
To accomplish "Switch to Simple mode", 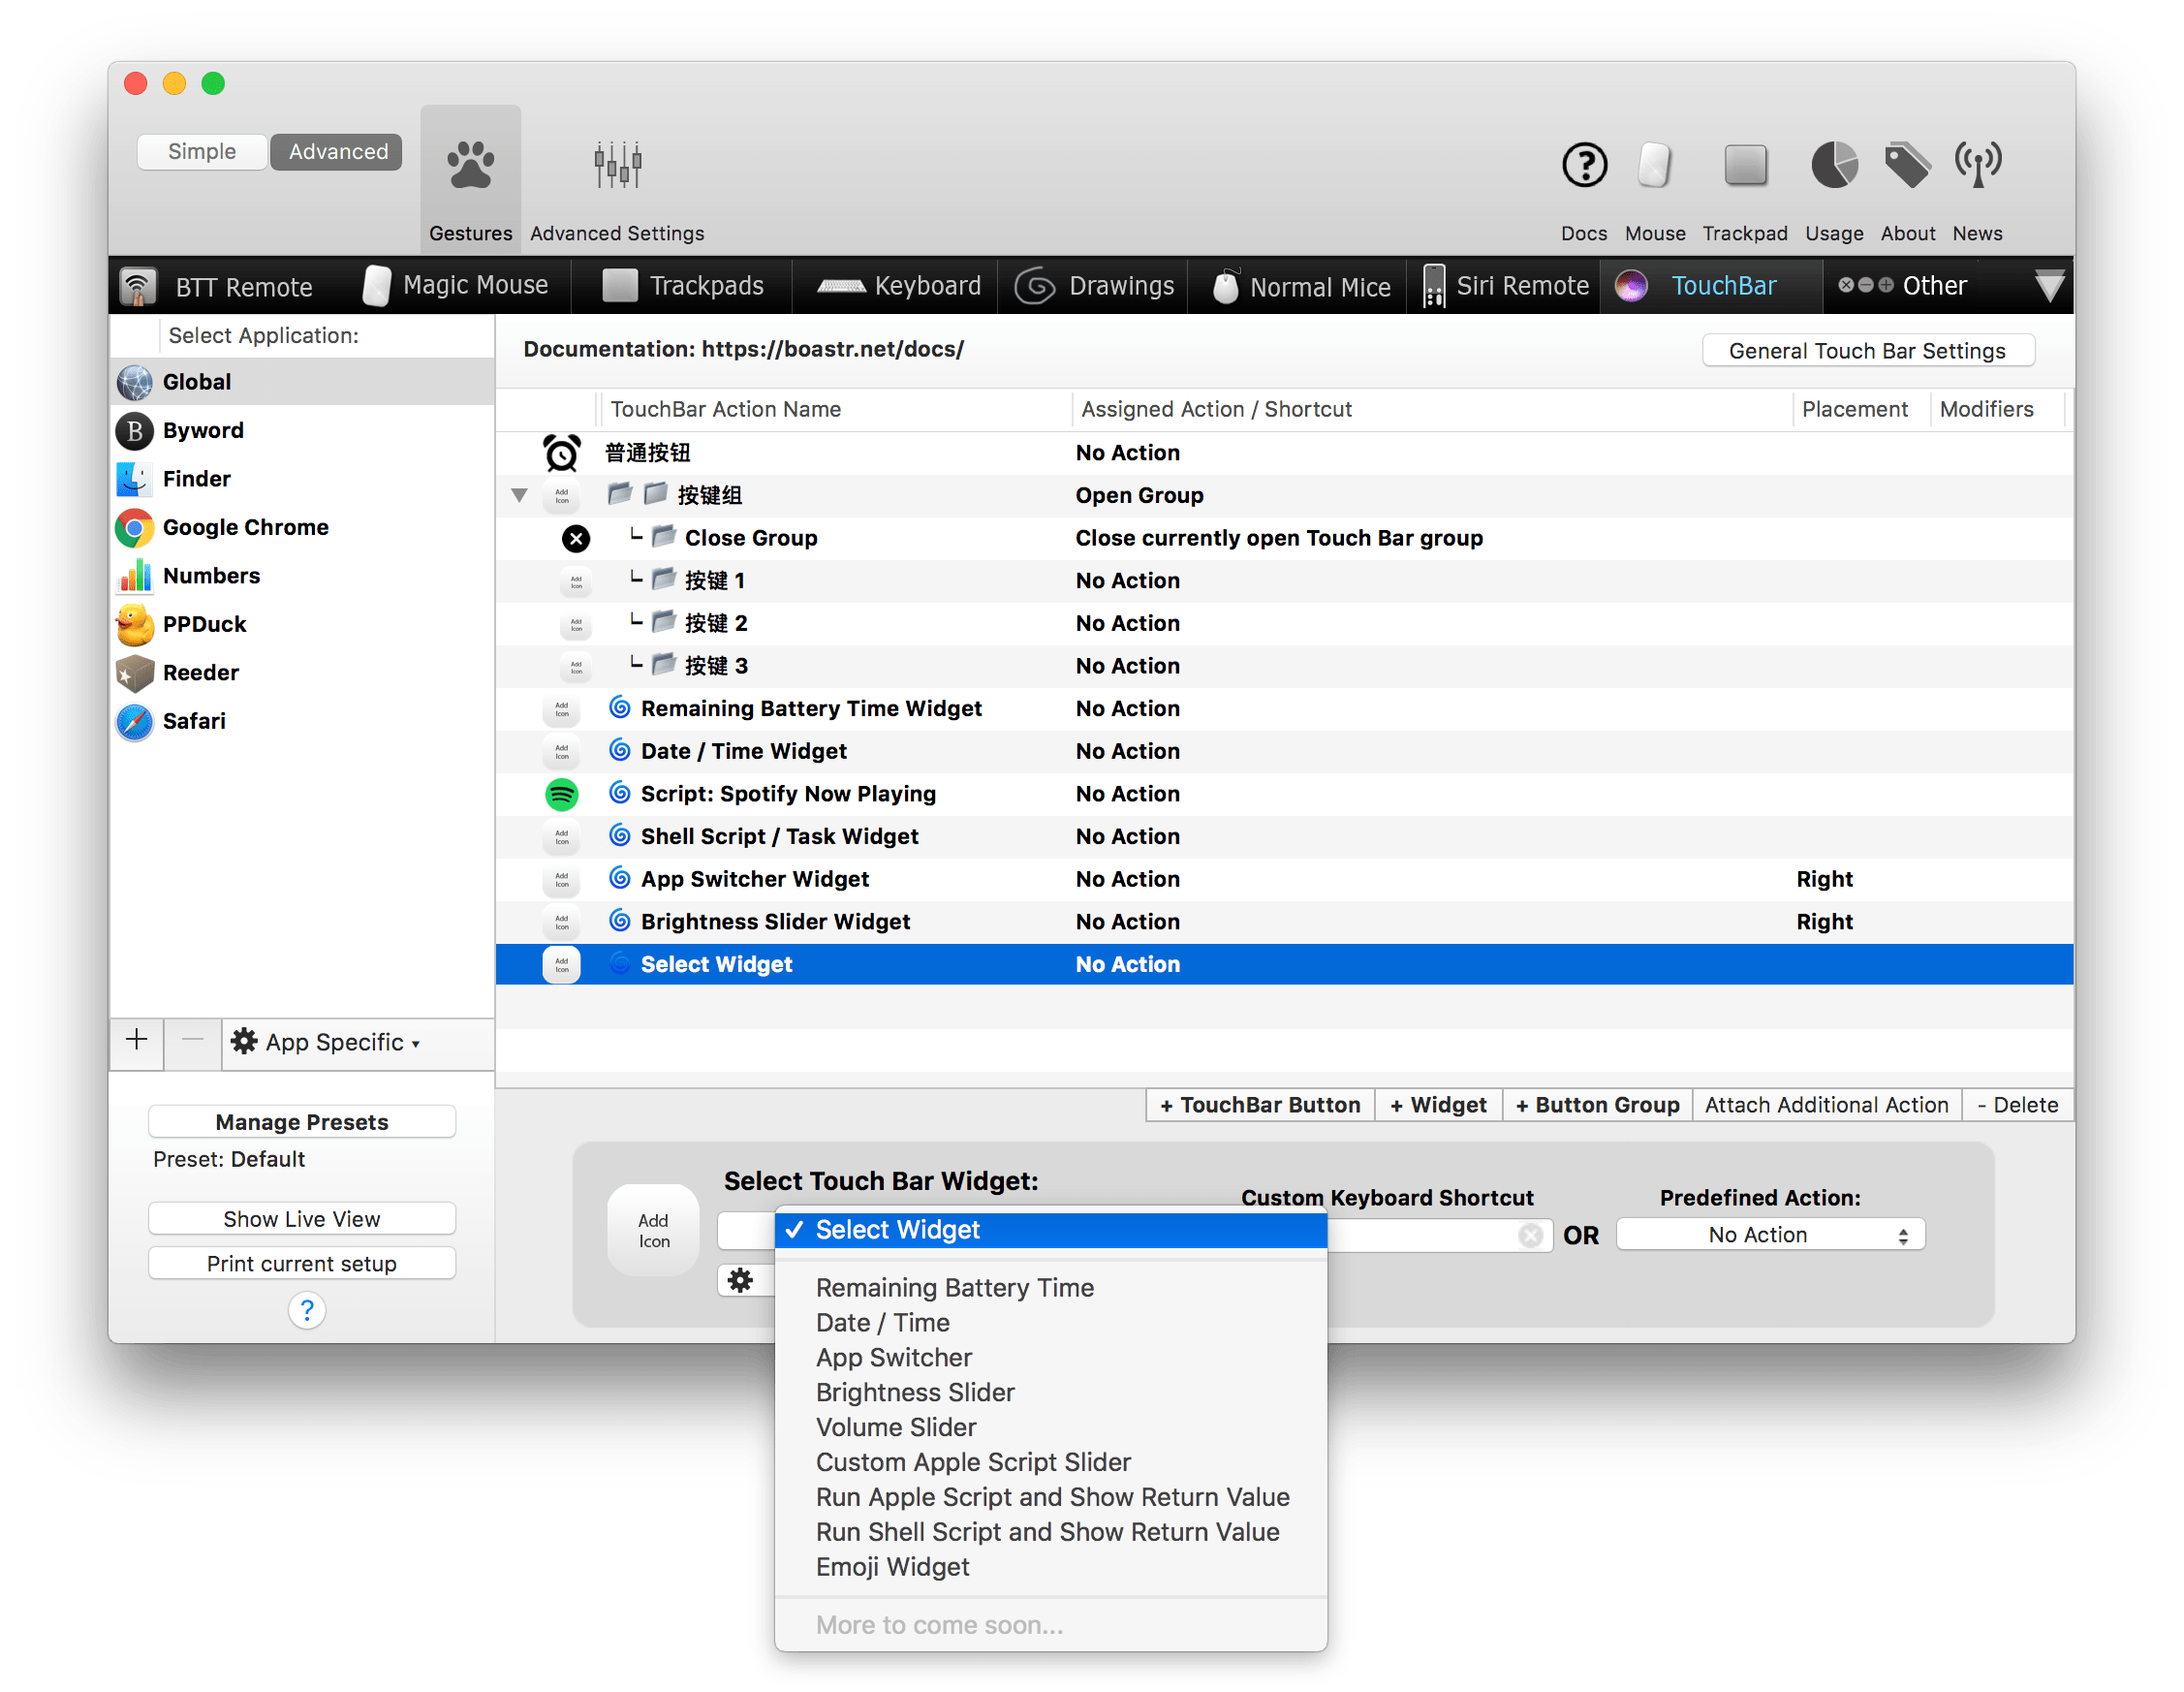I will coord(202,152).
